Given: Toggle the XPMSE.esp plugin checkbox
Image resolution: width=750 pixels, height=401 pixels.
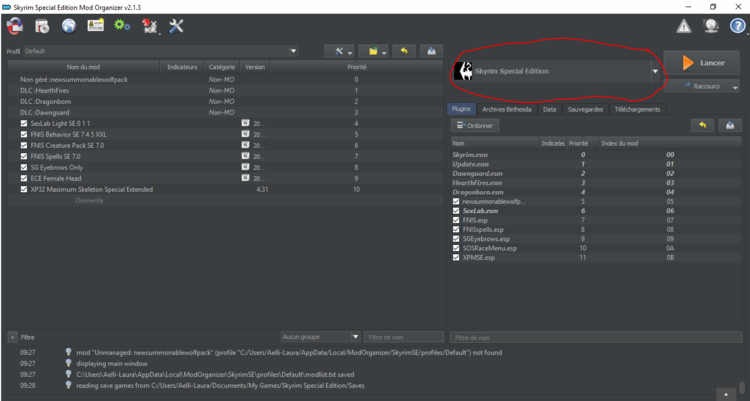Looking at the screenshot, I should pos(456,257).
